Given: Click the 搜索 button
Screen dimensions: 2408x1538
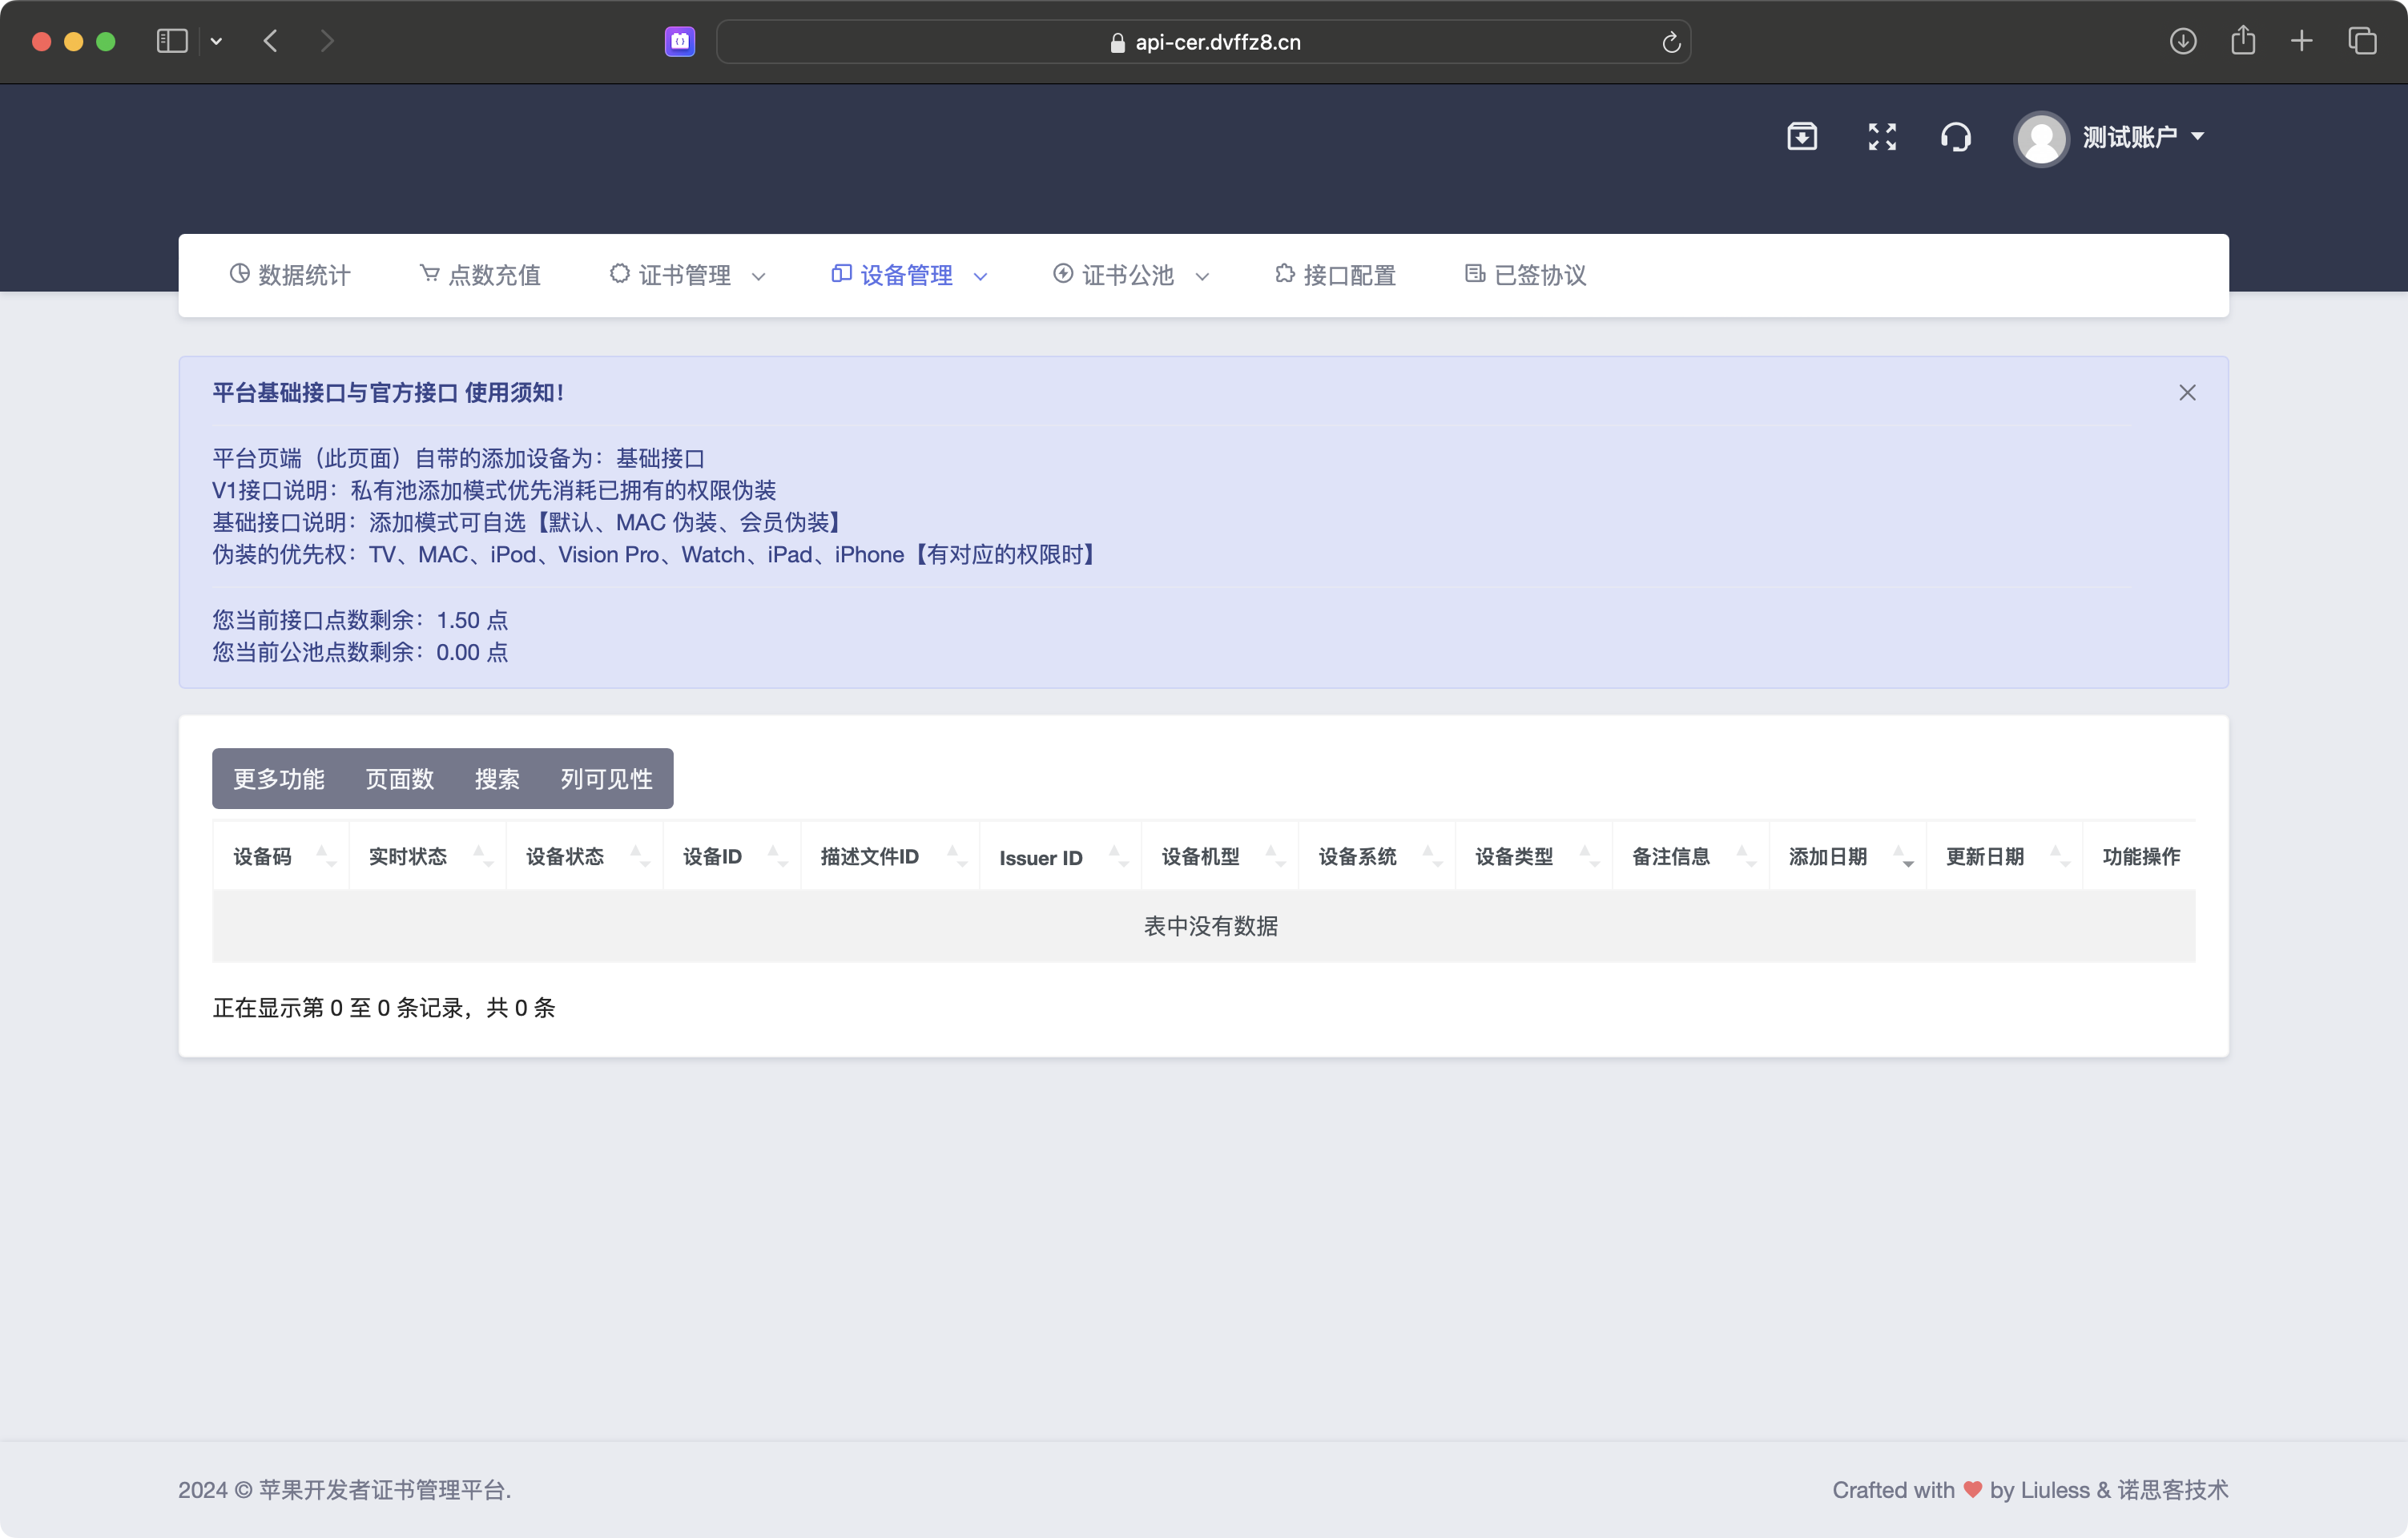Looking at the screenshot, I should [x=497, y=779].
